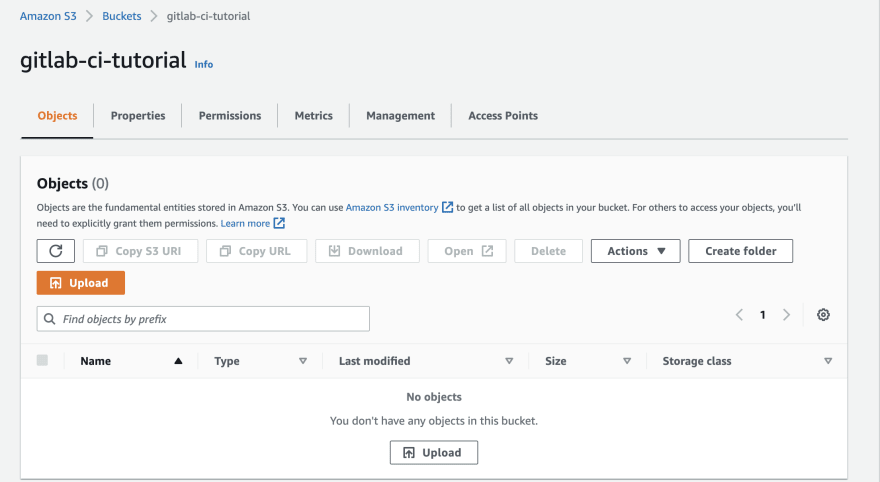Click the Copy URL button
The width and height of the screenshot is (880, 482).
[256, 251]
